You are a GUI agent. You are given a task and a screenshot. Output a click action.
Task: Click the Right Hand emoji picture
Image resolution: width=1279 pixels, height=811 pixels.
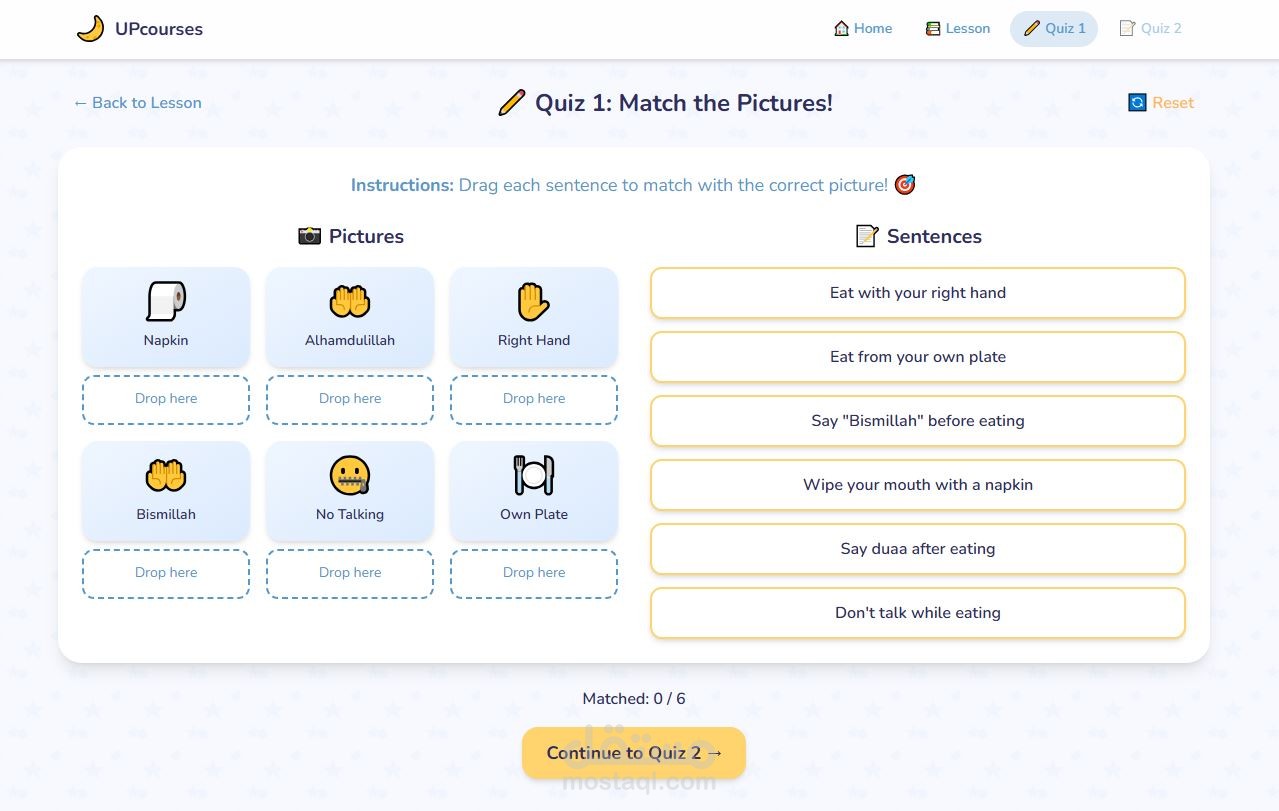click(534, 302)
